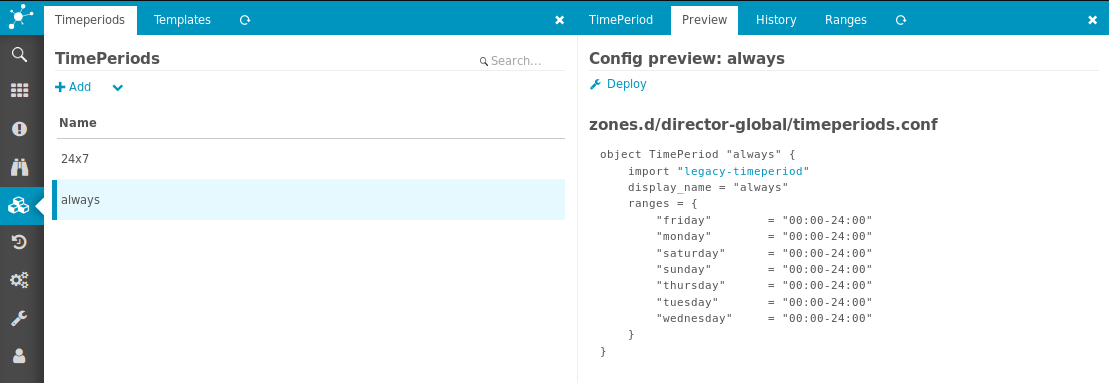Open the search magnifier in sidebar
The image size is (1109, 383).
(x=19, y=54)
